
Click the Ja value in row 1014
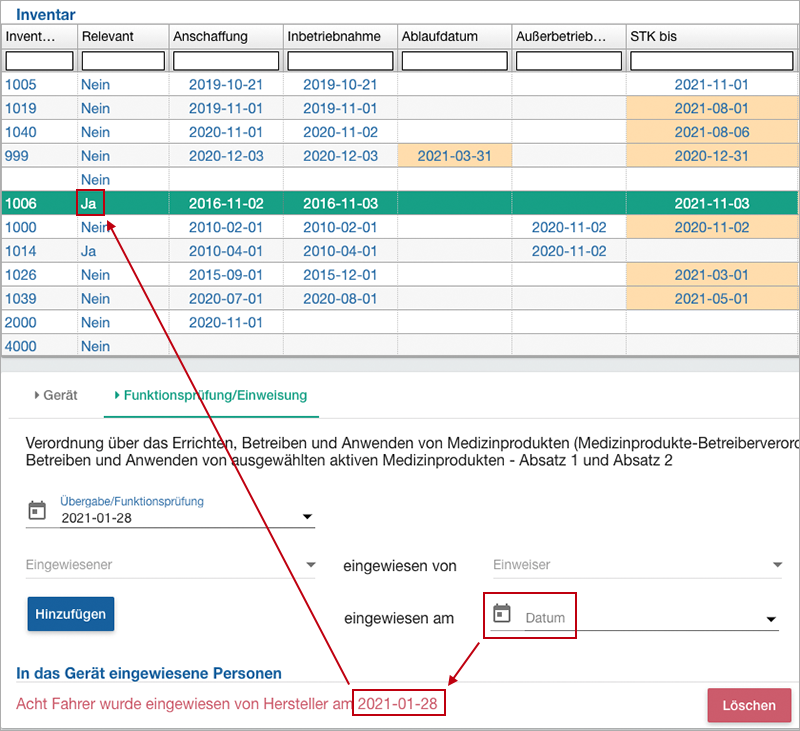pyautogui.click(x=88, y=251)
